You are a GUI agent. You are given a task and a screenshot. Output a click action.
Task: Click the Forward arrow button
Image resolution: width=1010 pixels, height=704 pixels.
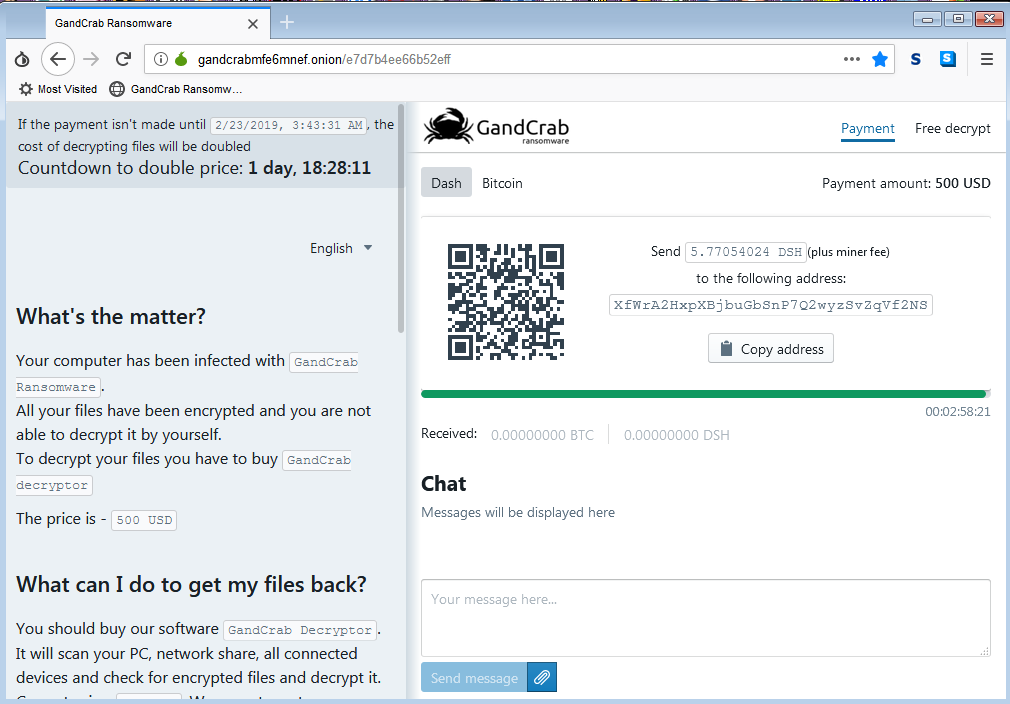[x=91, y=59]
